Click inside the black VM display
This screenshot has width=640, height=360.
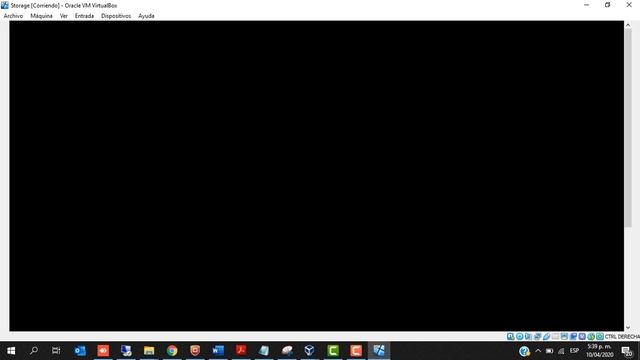coord(316,176)
